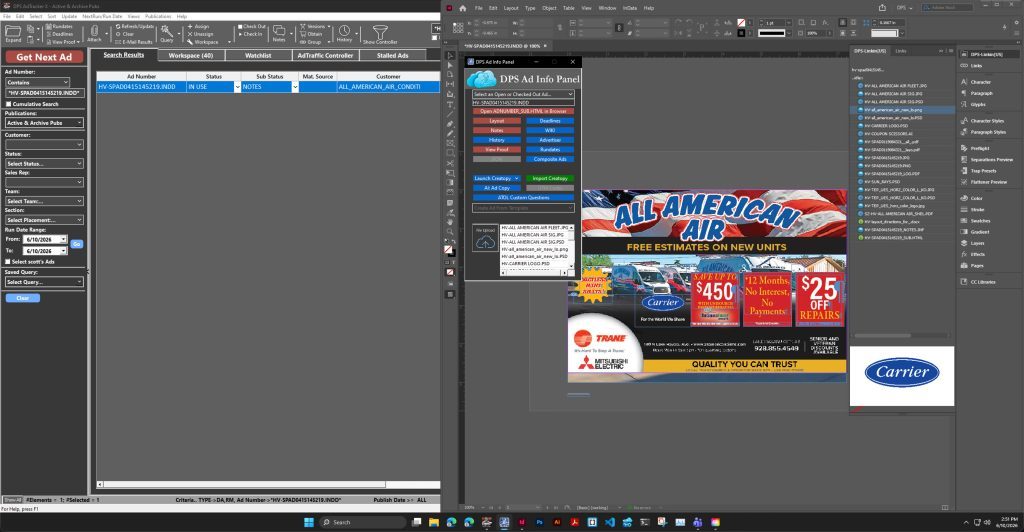Switch to the AdTraffic Controller tab

[x=325, y=55]
